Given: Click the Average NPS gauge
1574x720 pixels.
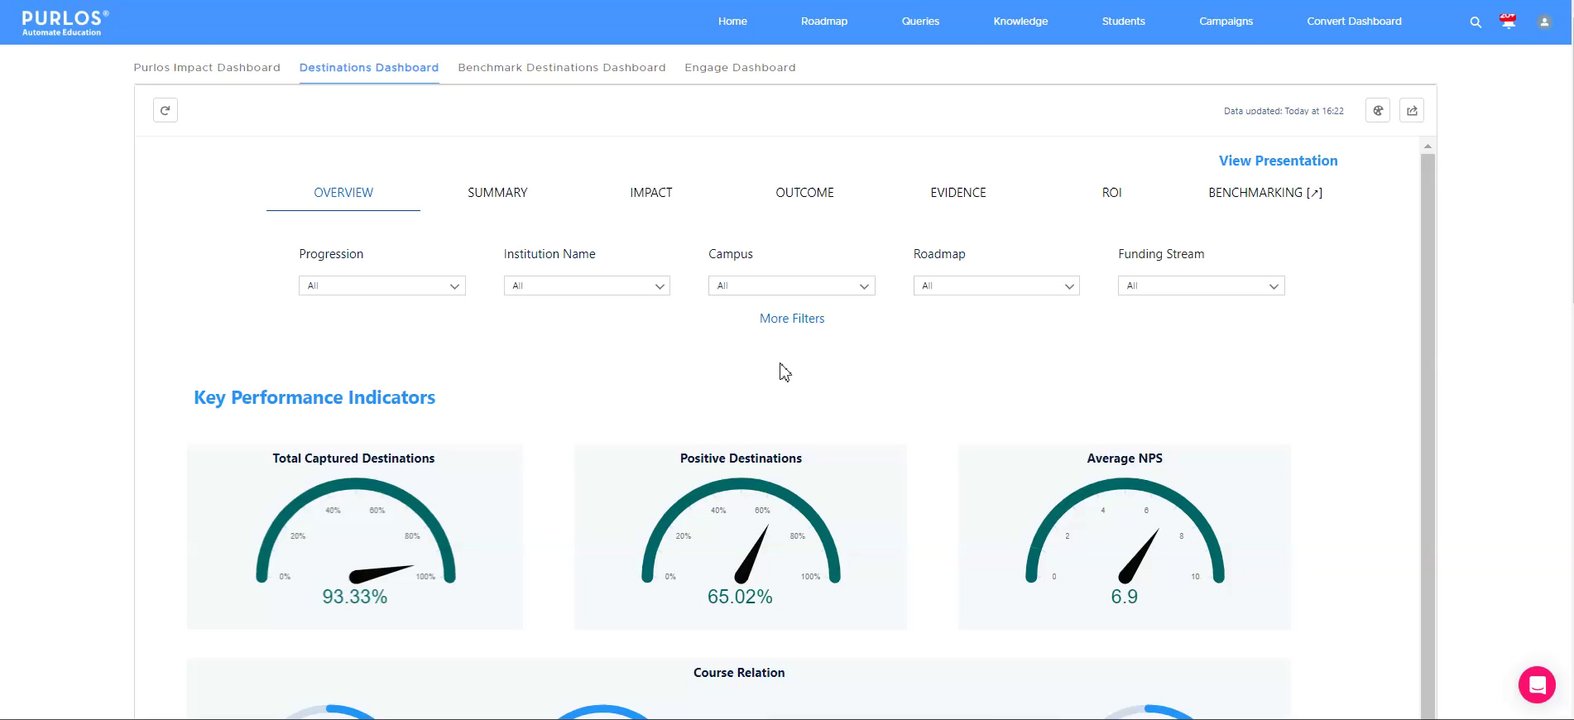Looking at the screenshot, I should tap(1125, 537).
